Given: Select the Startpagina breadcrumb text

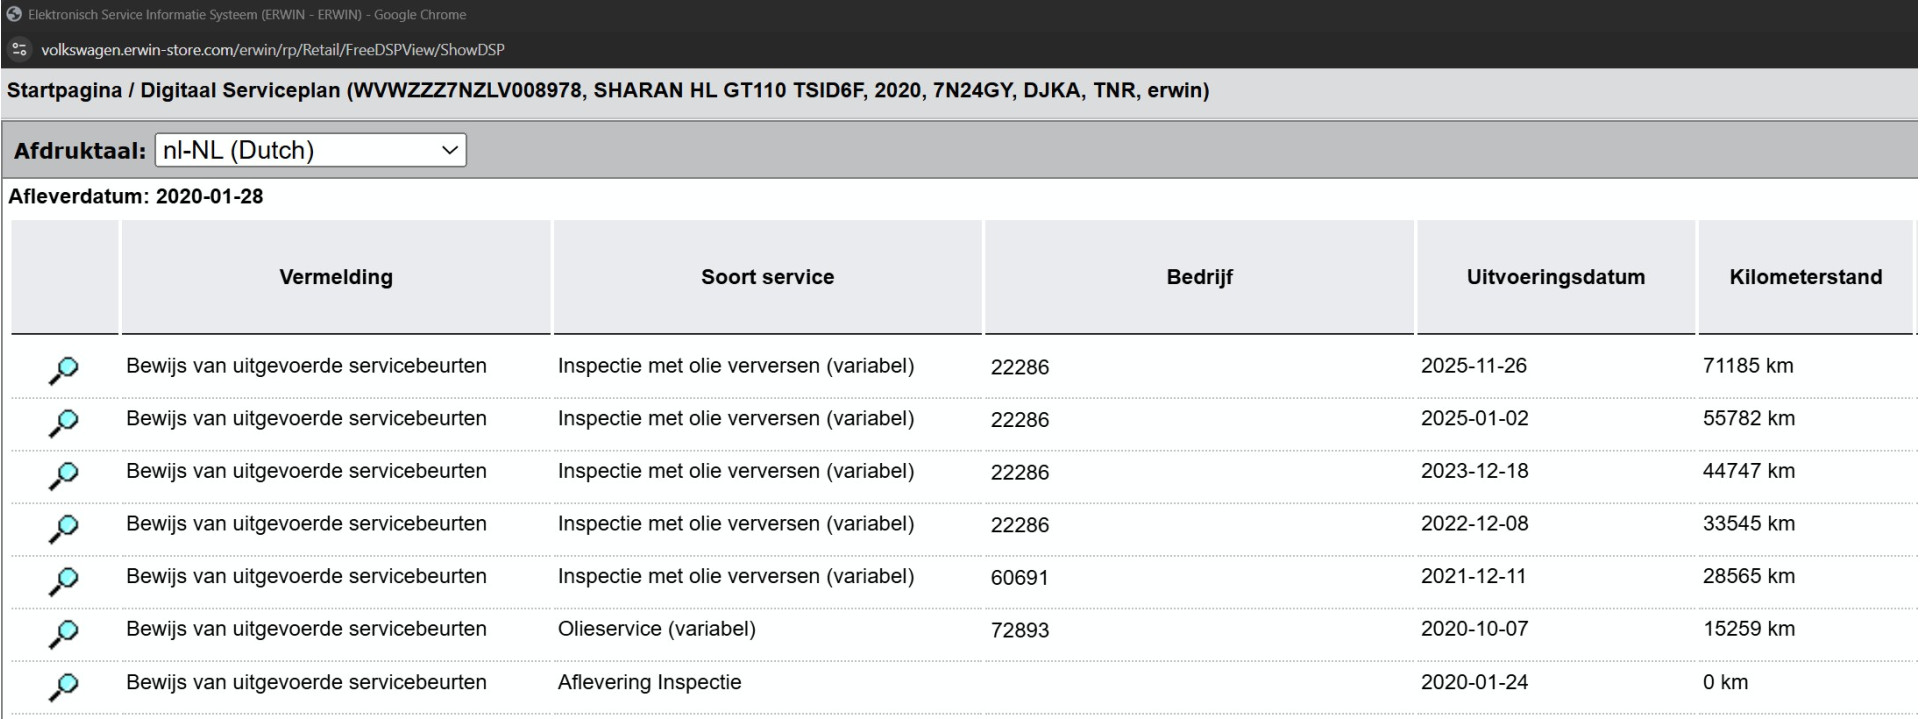Looking at the screenshot, I should point(64,91).
